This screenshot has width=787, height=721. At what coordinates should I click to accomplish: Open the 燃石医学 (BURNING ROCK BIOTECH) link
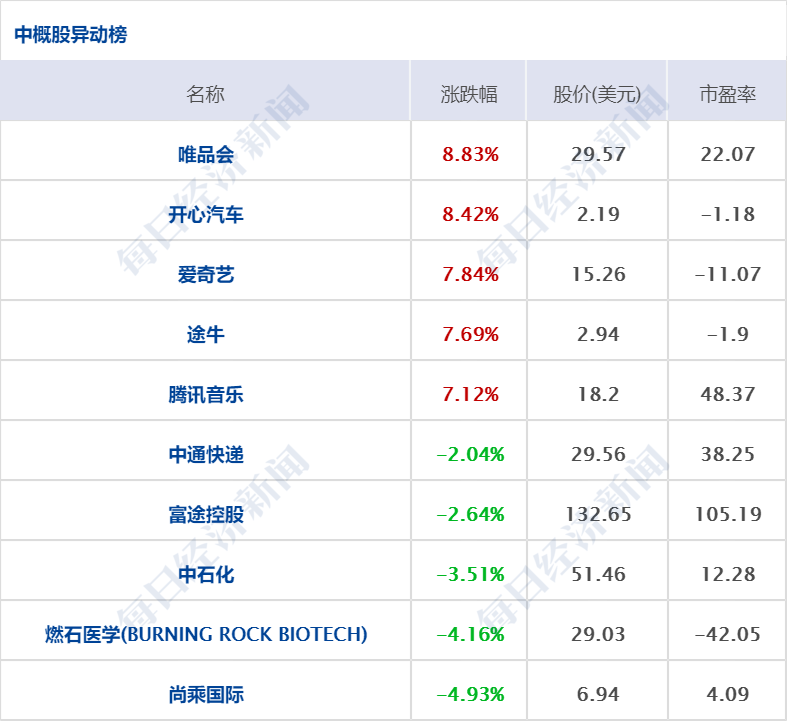(206, 634)
